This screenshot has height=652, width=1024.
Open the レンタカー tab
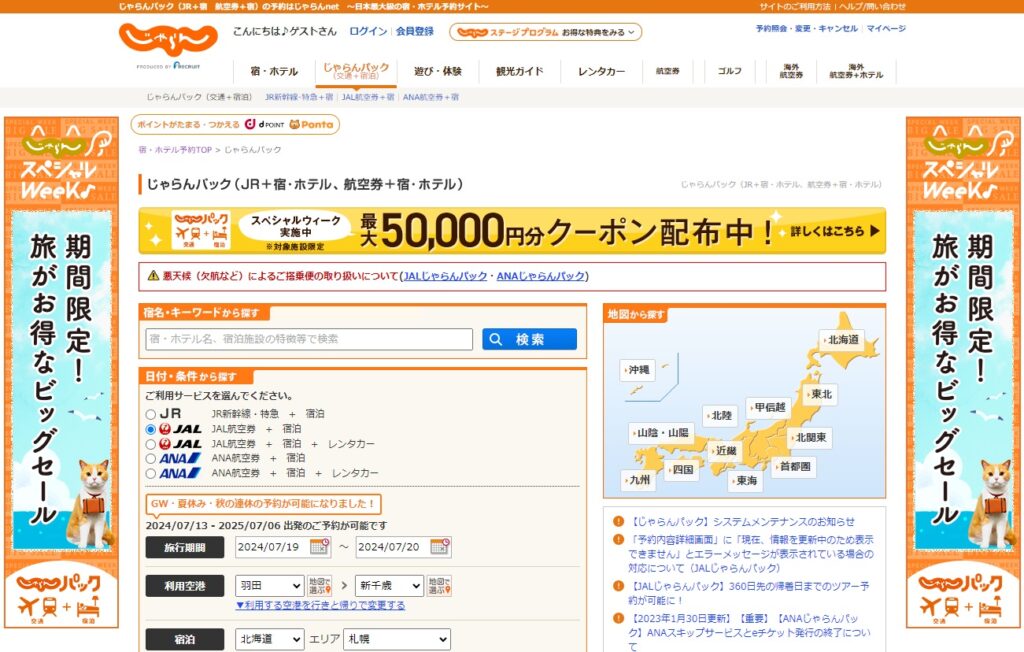pos(601,71)
